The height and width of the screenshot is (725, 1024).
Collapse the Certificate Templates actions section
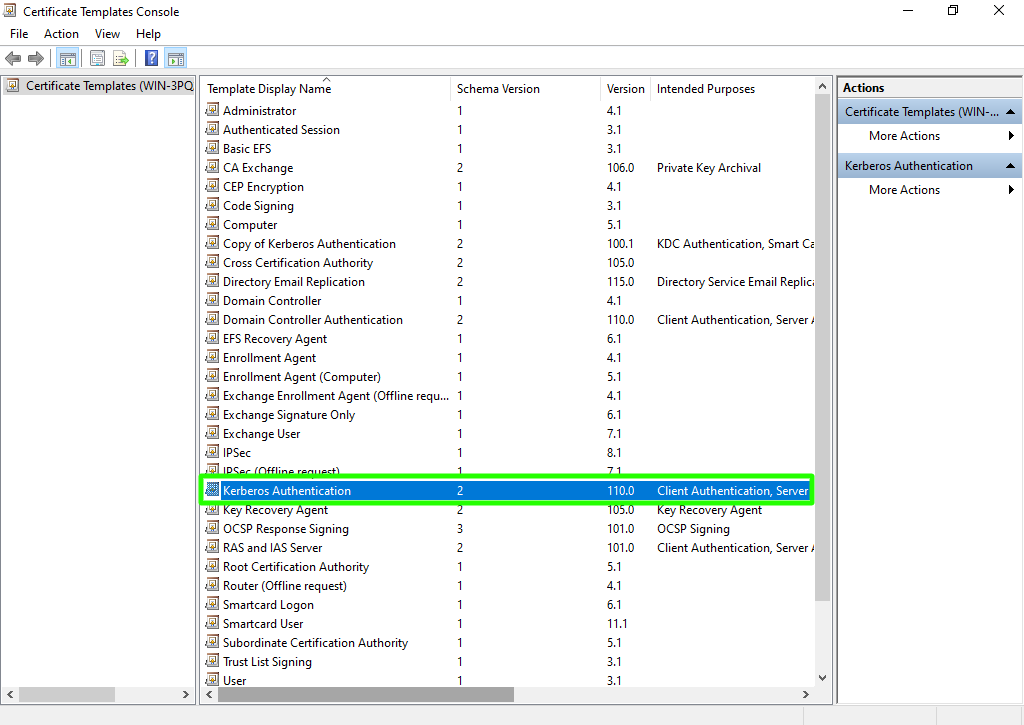coord(1011,112)
